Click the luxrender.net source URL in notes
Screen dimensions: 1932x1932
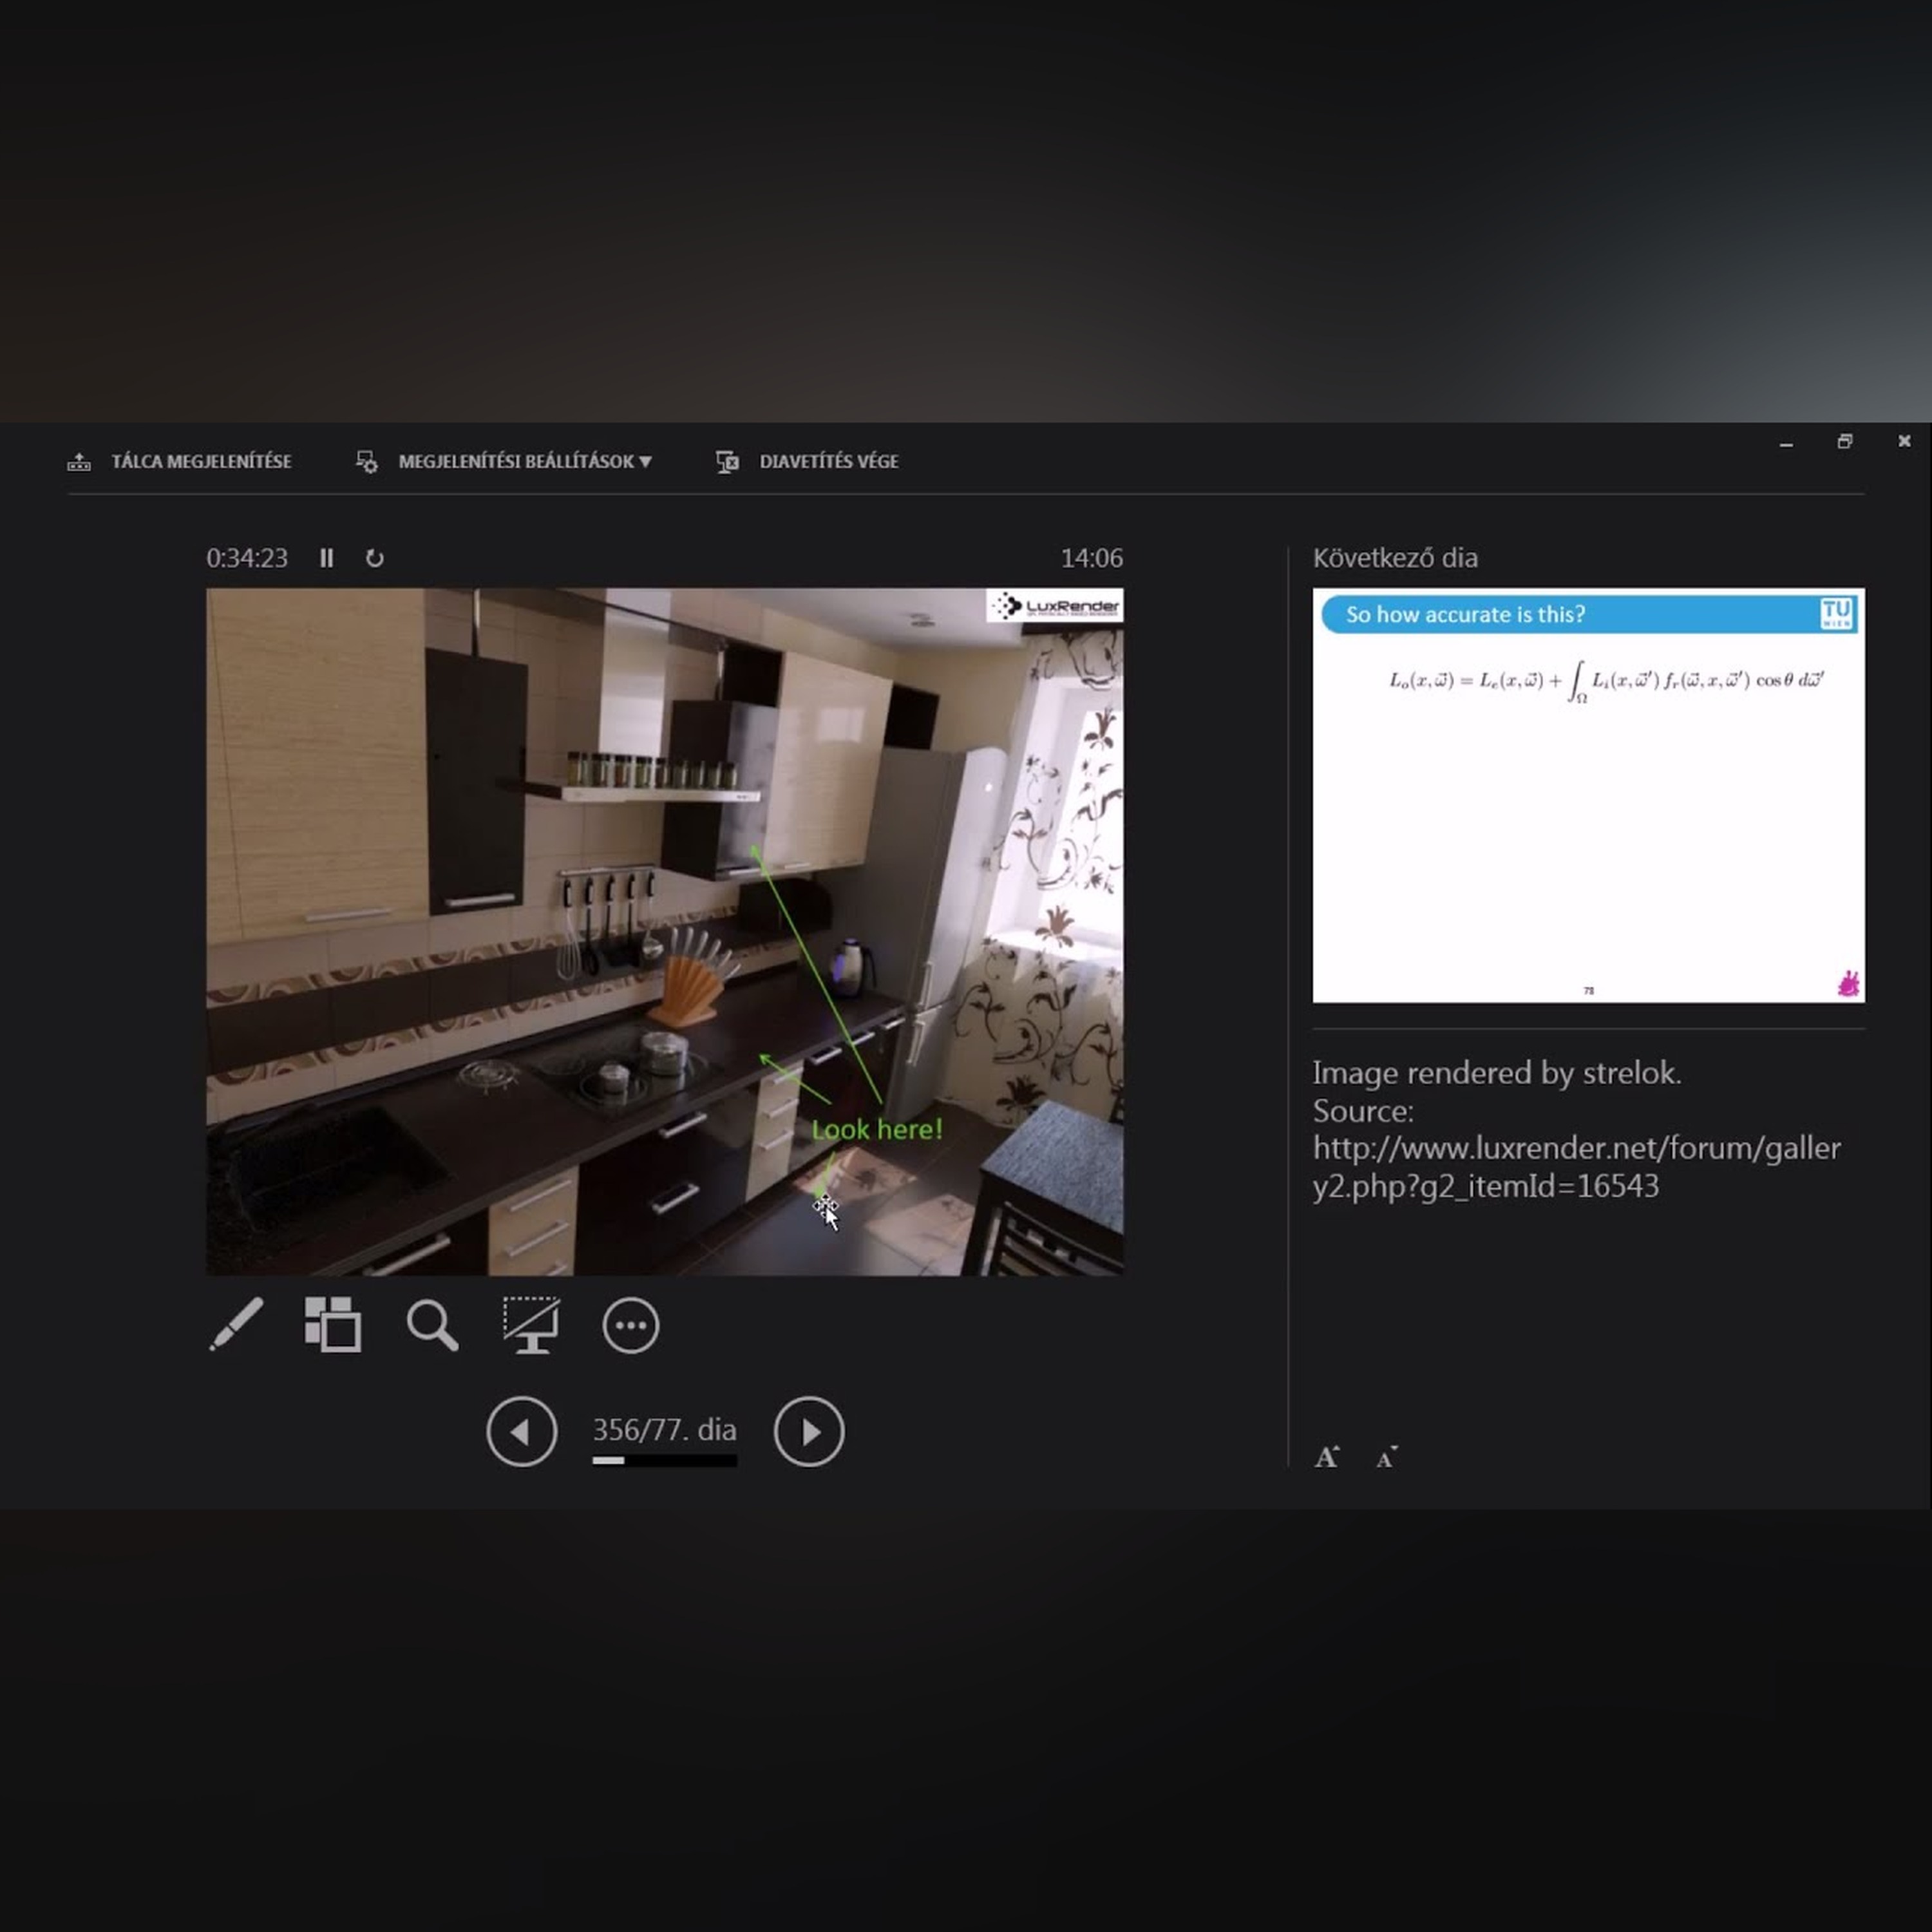1576,1167
